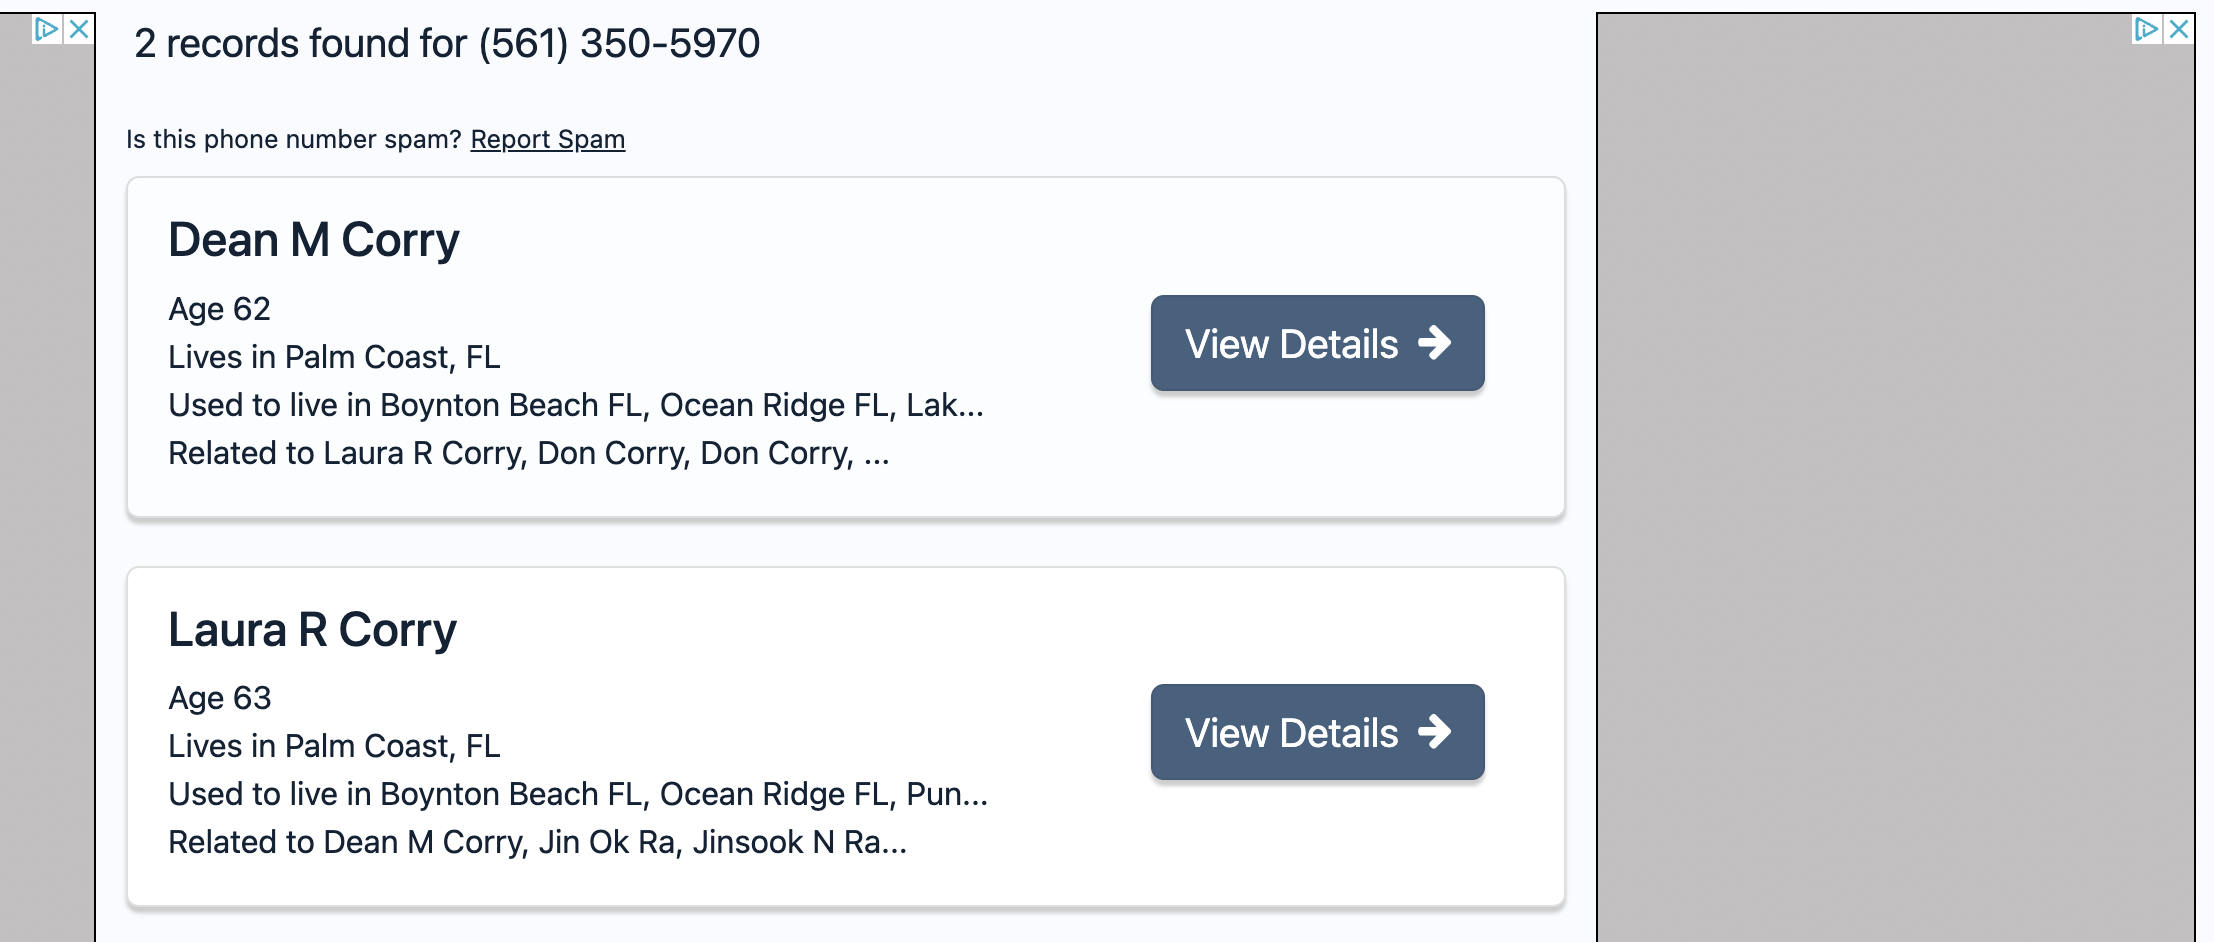Click Dean's truncated 'Used to live in' line
The image size is (2214, 942).
coord(576,405)
